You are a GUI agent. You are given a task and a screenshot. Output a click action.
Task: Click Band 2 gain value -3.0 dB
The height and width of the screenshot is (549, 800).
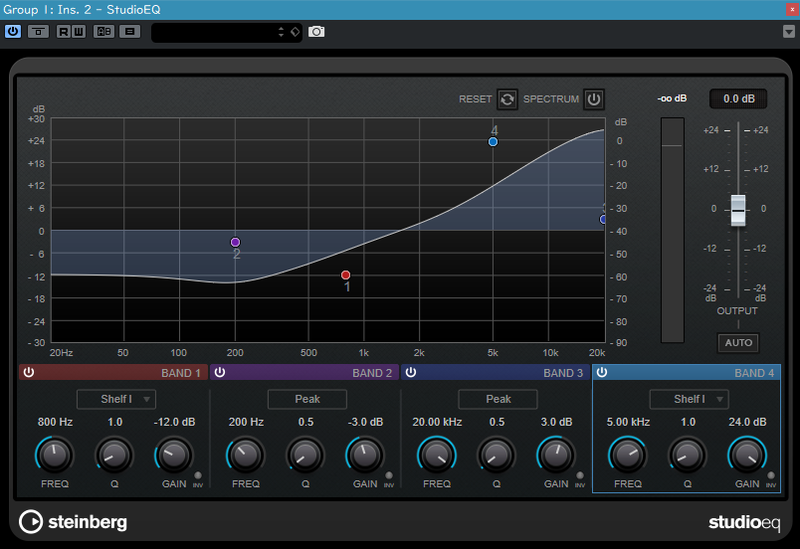[x=365, y=422]
